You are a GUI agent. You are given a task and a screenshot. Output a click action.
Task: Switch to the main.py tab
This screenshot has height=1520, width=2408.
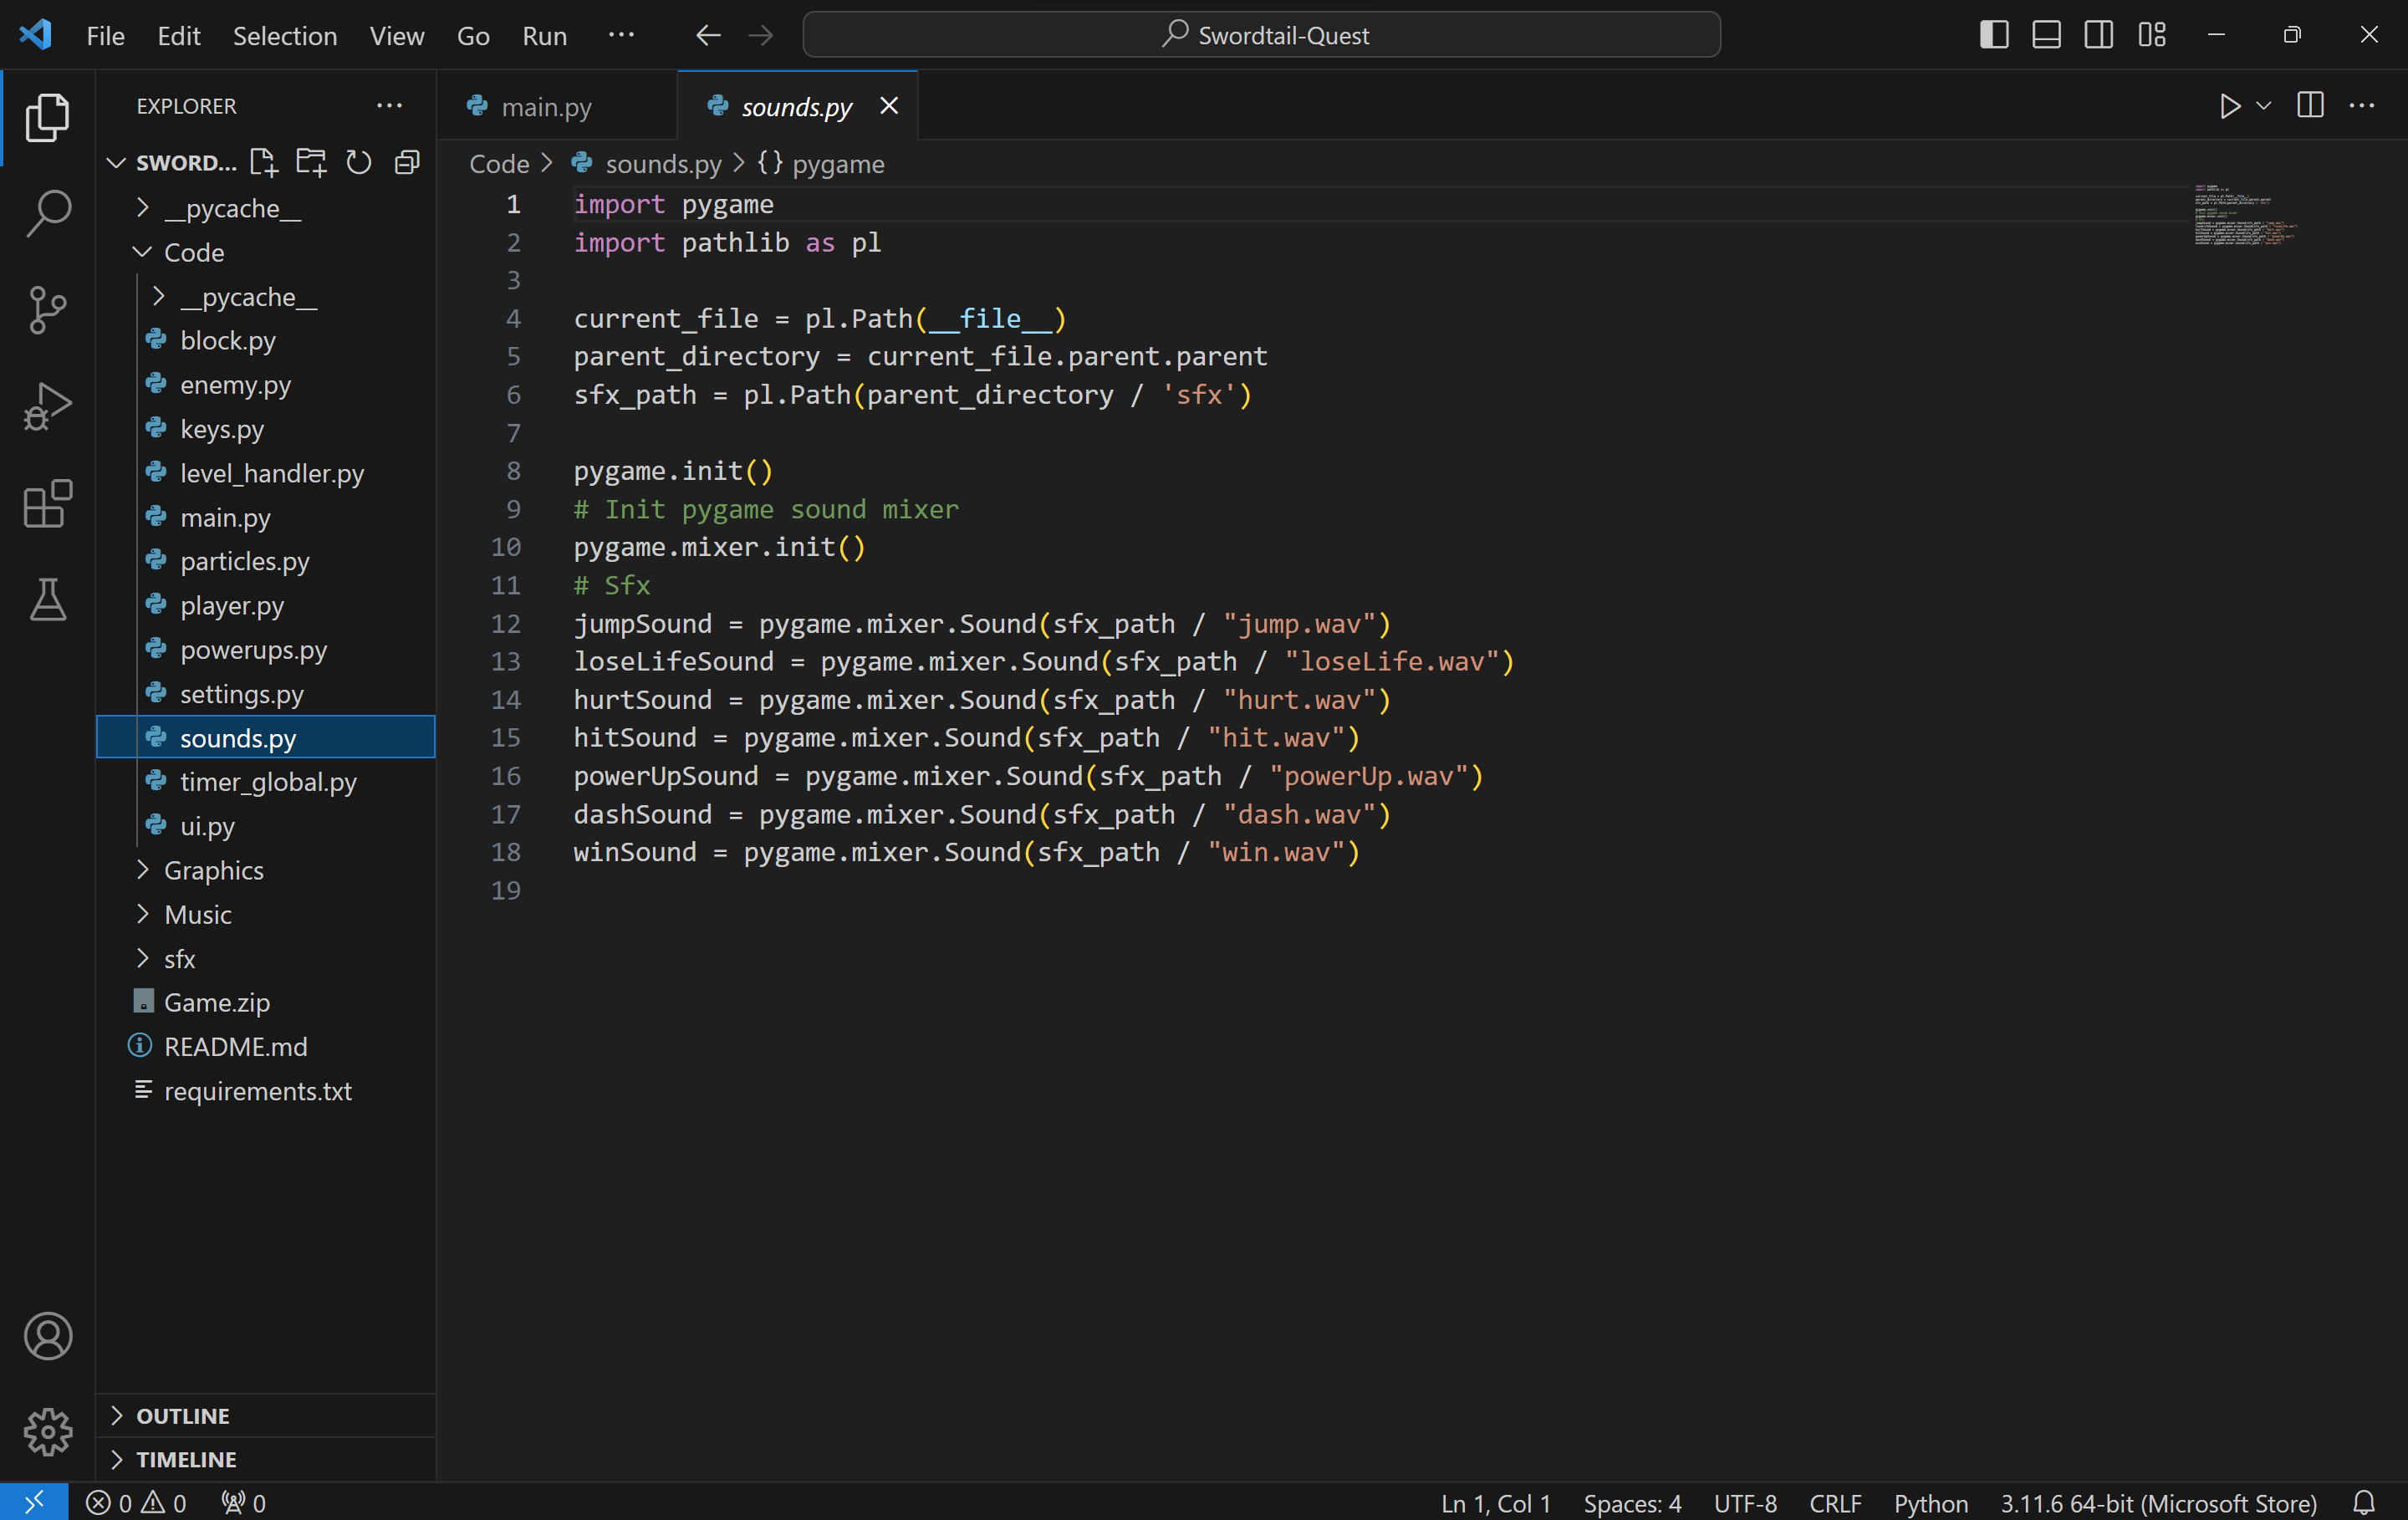coord(546,106)
